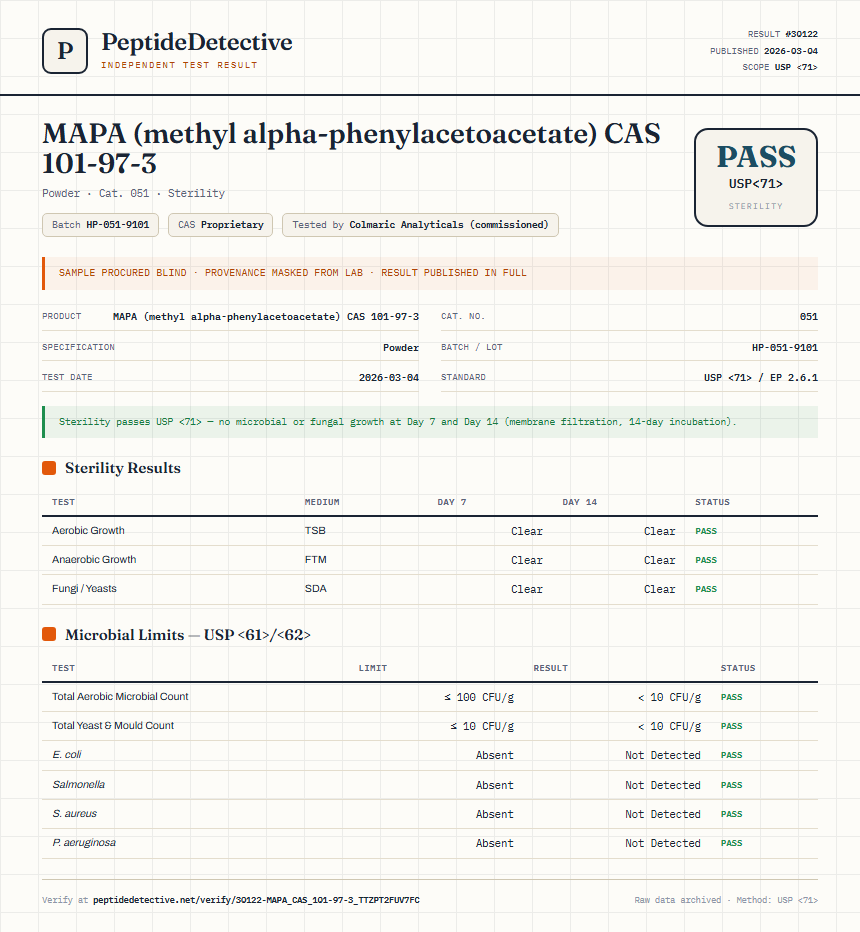860x932 pixels.
Task: Click the SCOPE USP <71> text
Action: (x=780, y=67)
